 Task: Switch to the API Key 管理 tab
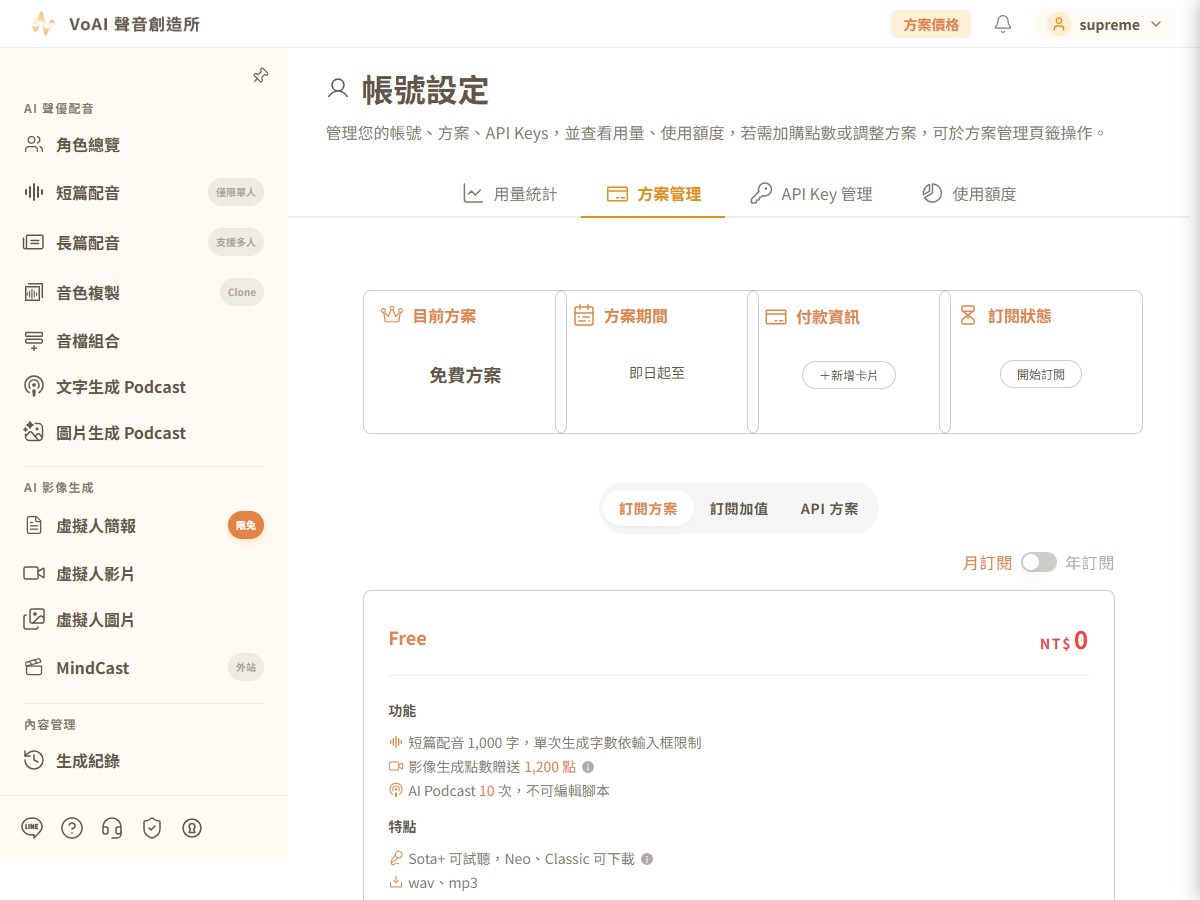tap(811, 194)
